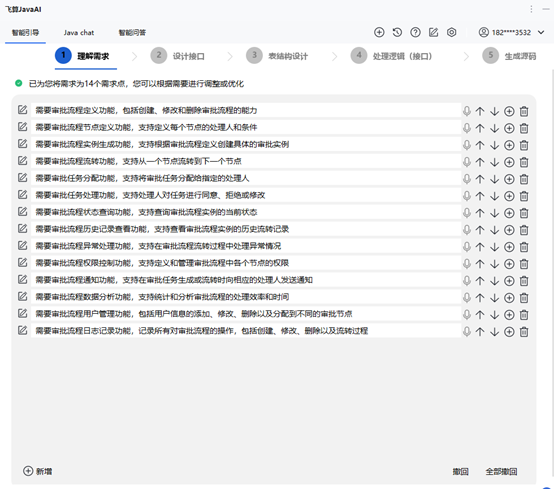Switch to the 智能问答 tab

coord(132,33)
